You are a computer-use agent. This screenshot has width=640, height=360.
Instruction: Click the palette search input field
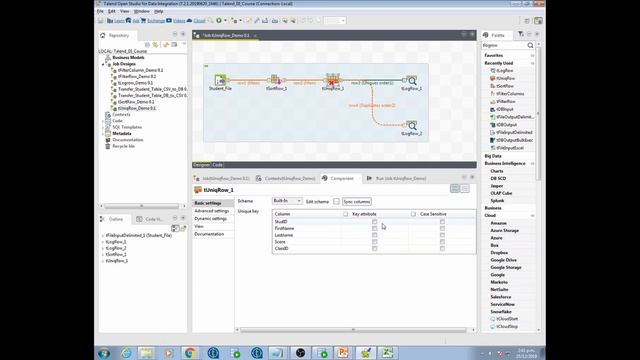coord(504,45)
